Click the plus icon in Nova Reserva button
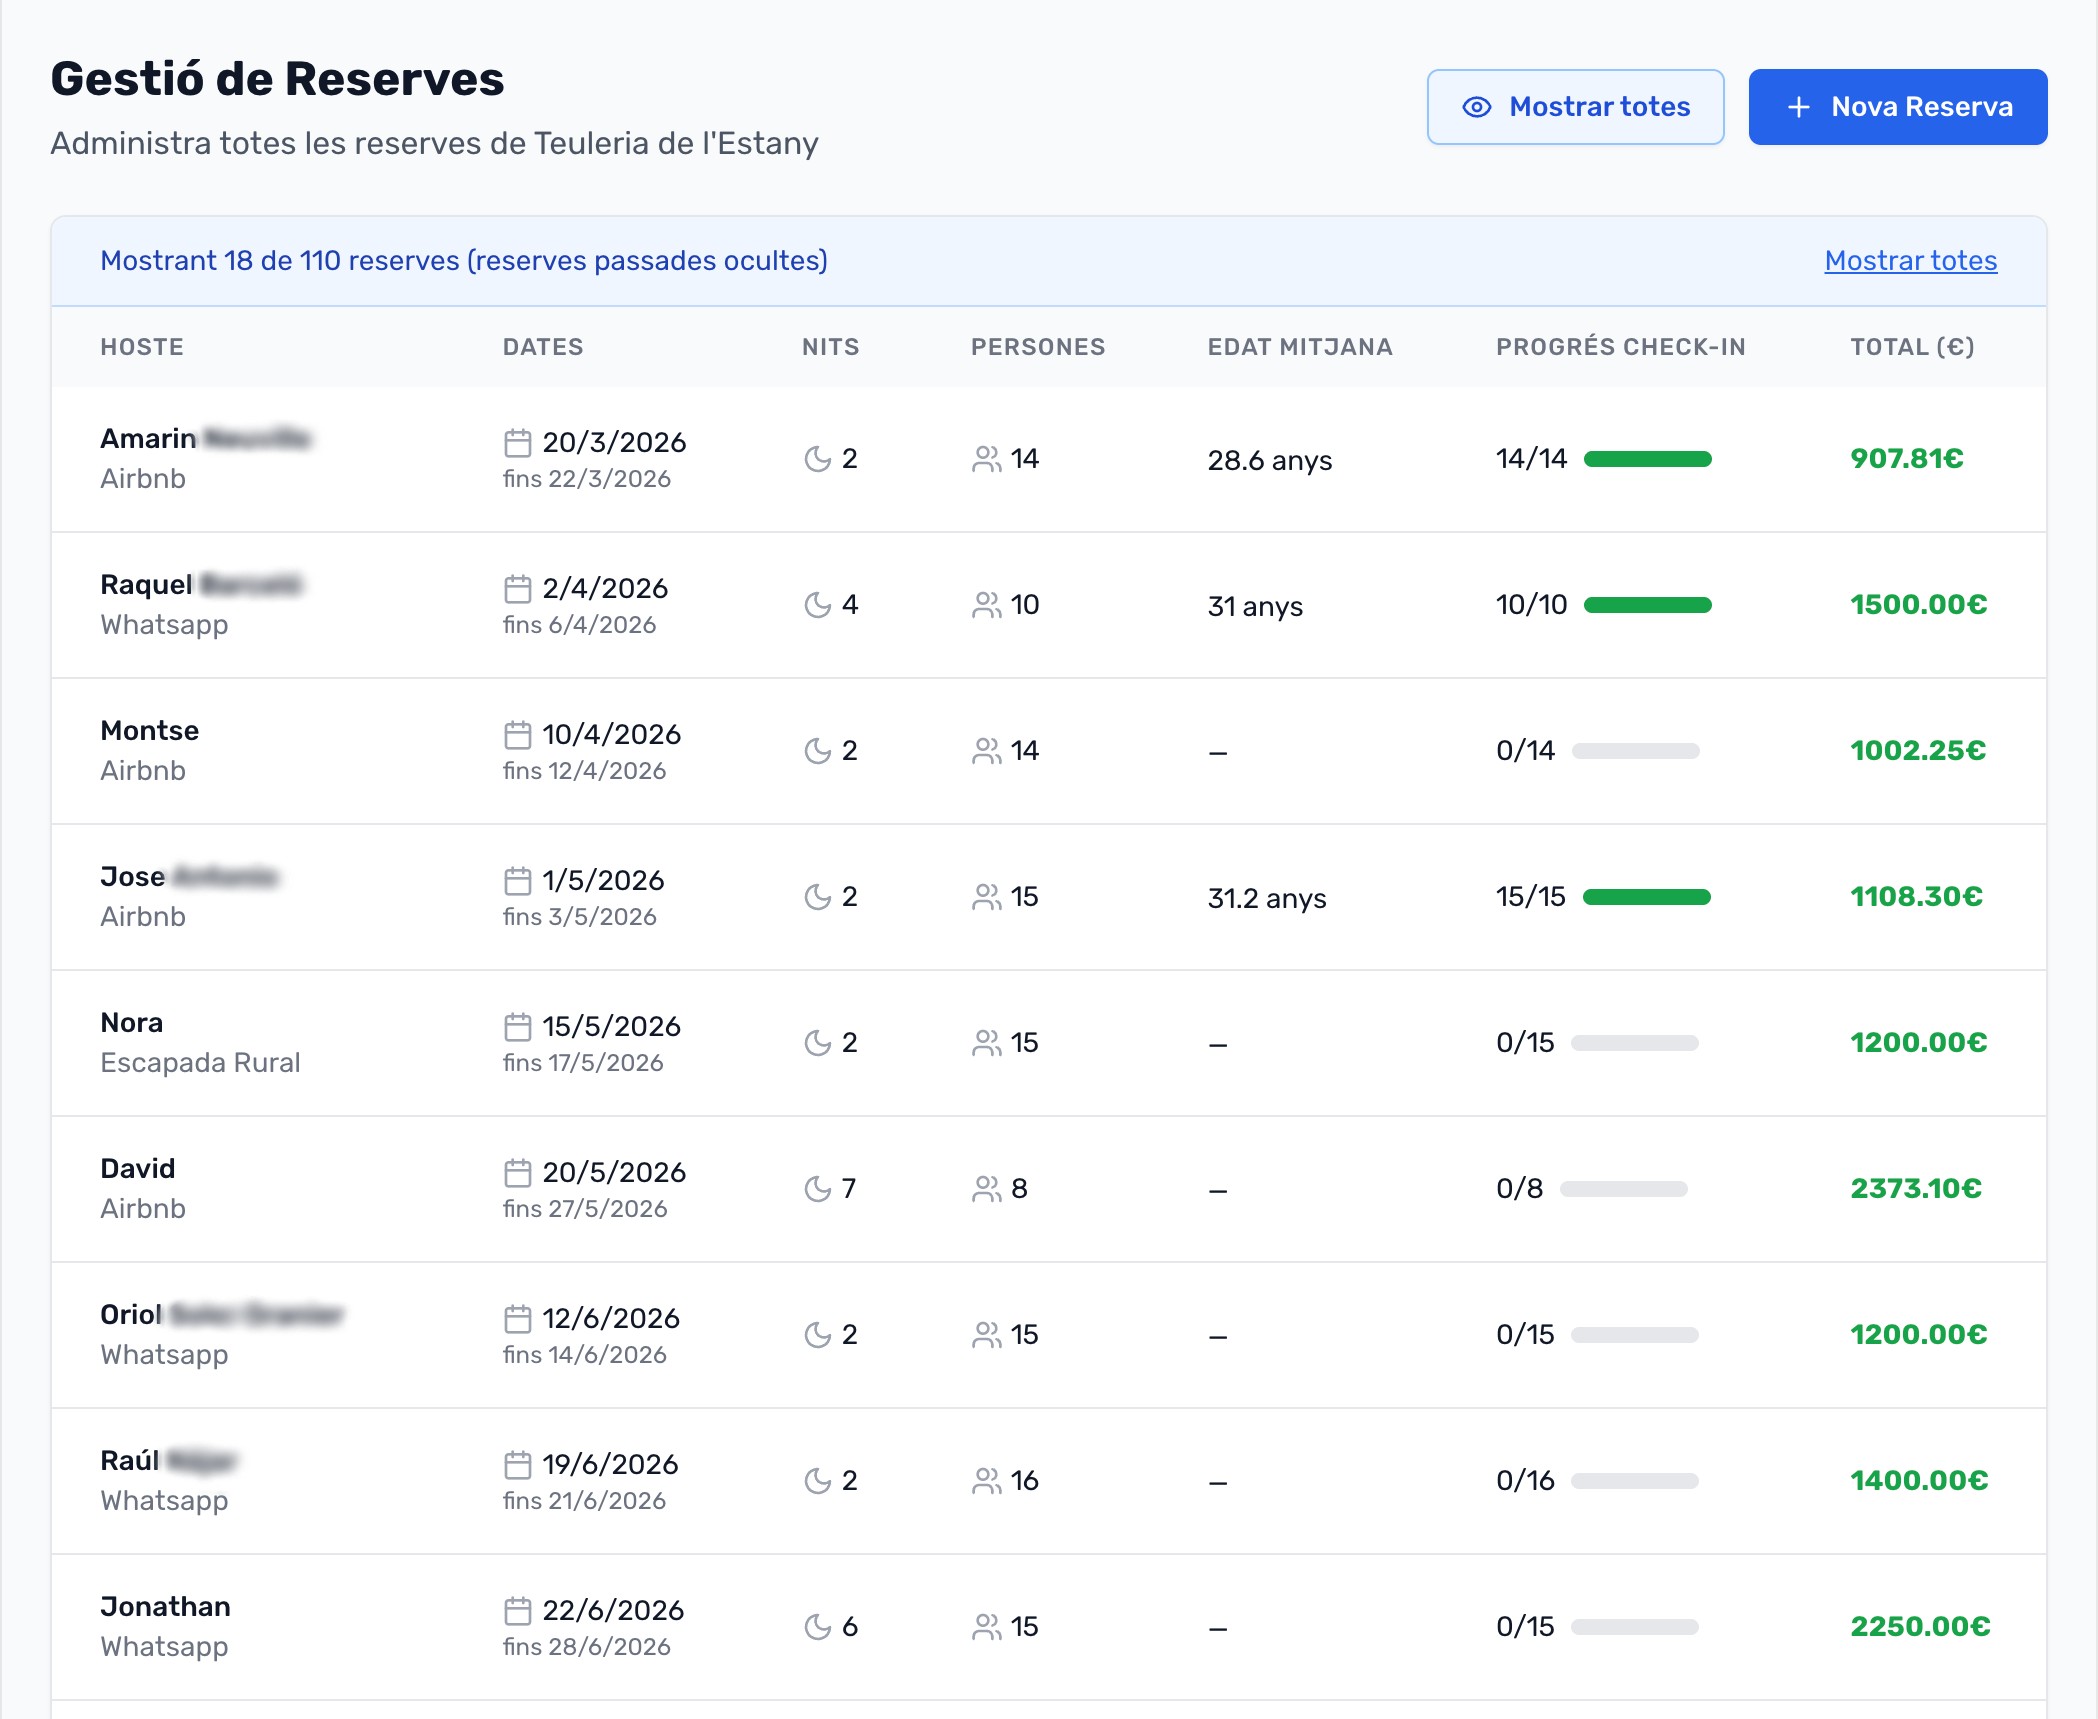Viewport: 2098px width, 1719px height. tap(1798, 107)
